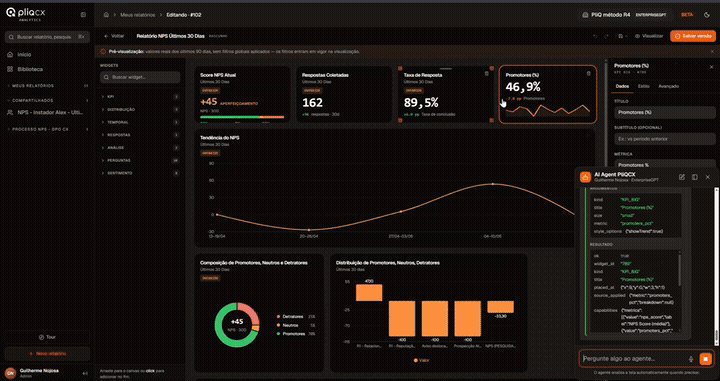Screen dimensions: 720x381
Task: Close the AI Agent PIIQCX chat
Action: [x=708, y=177]
